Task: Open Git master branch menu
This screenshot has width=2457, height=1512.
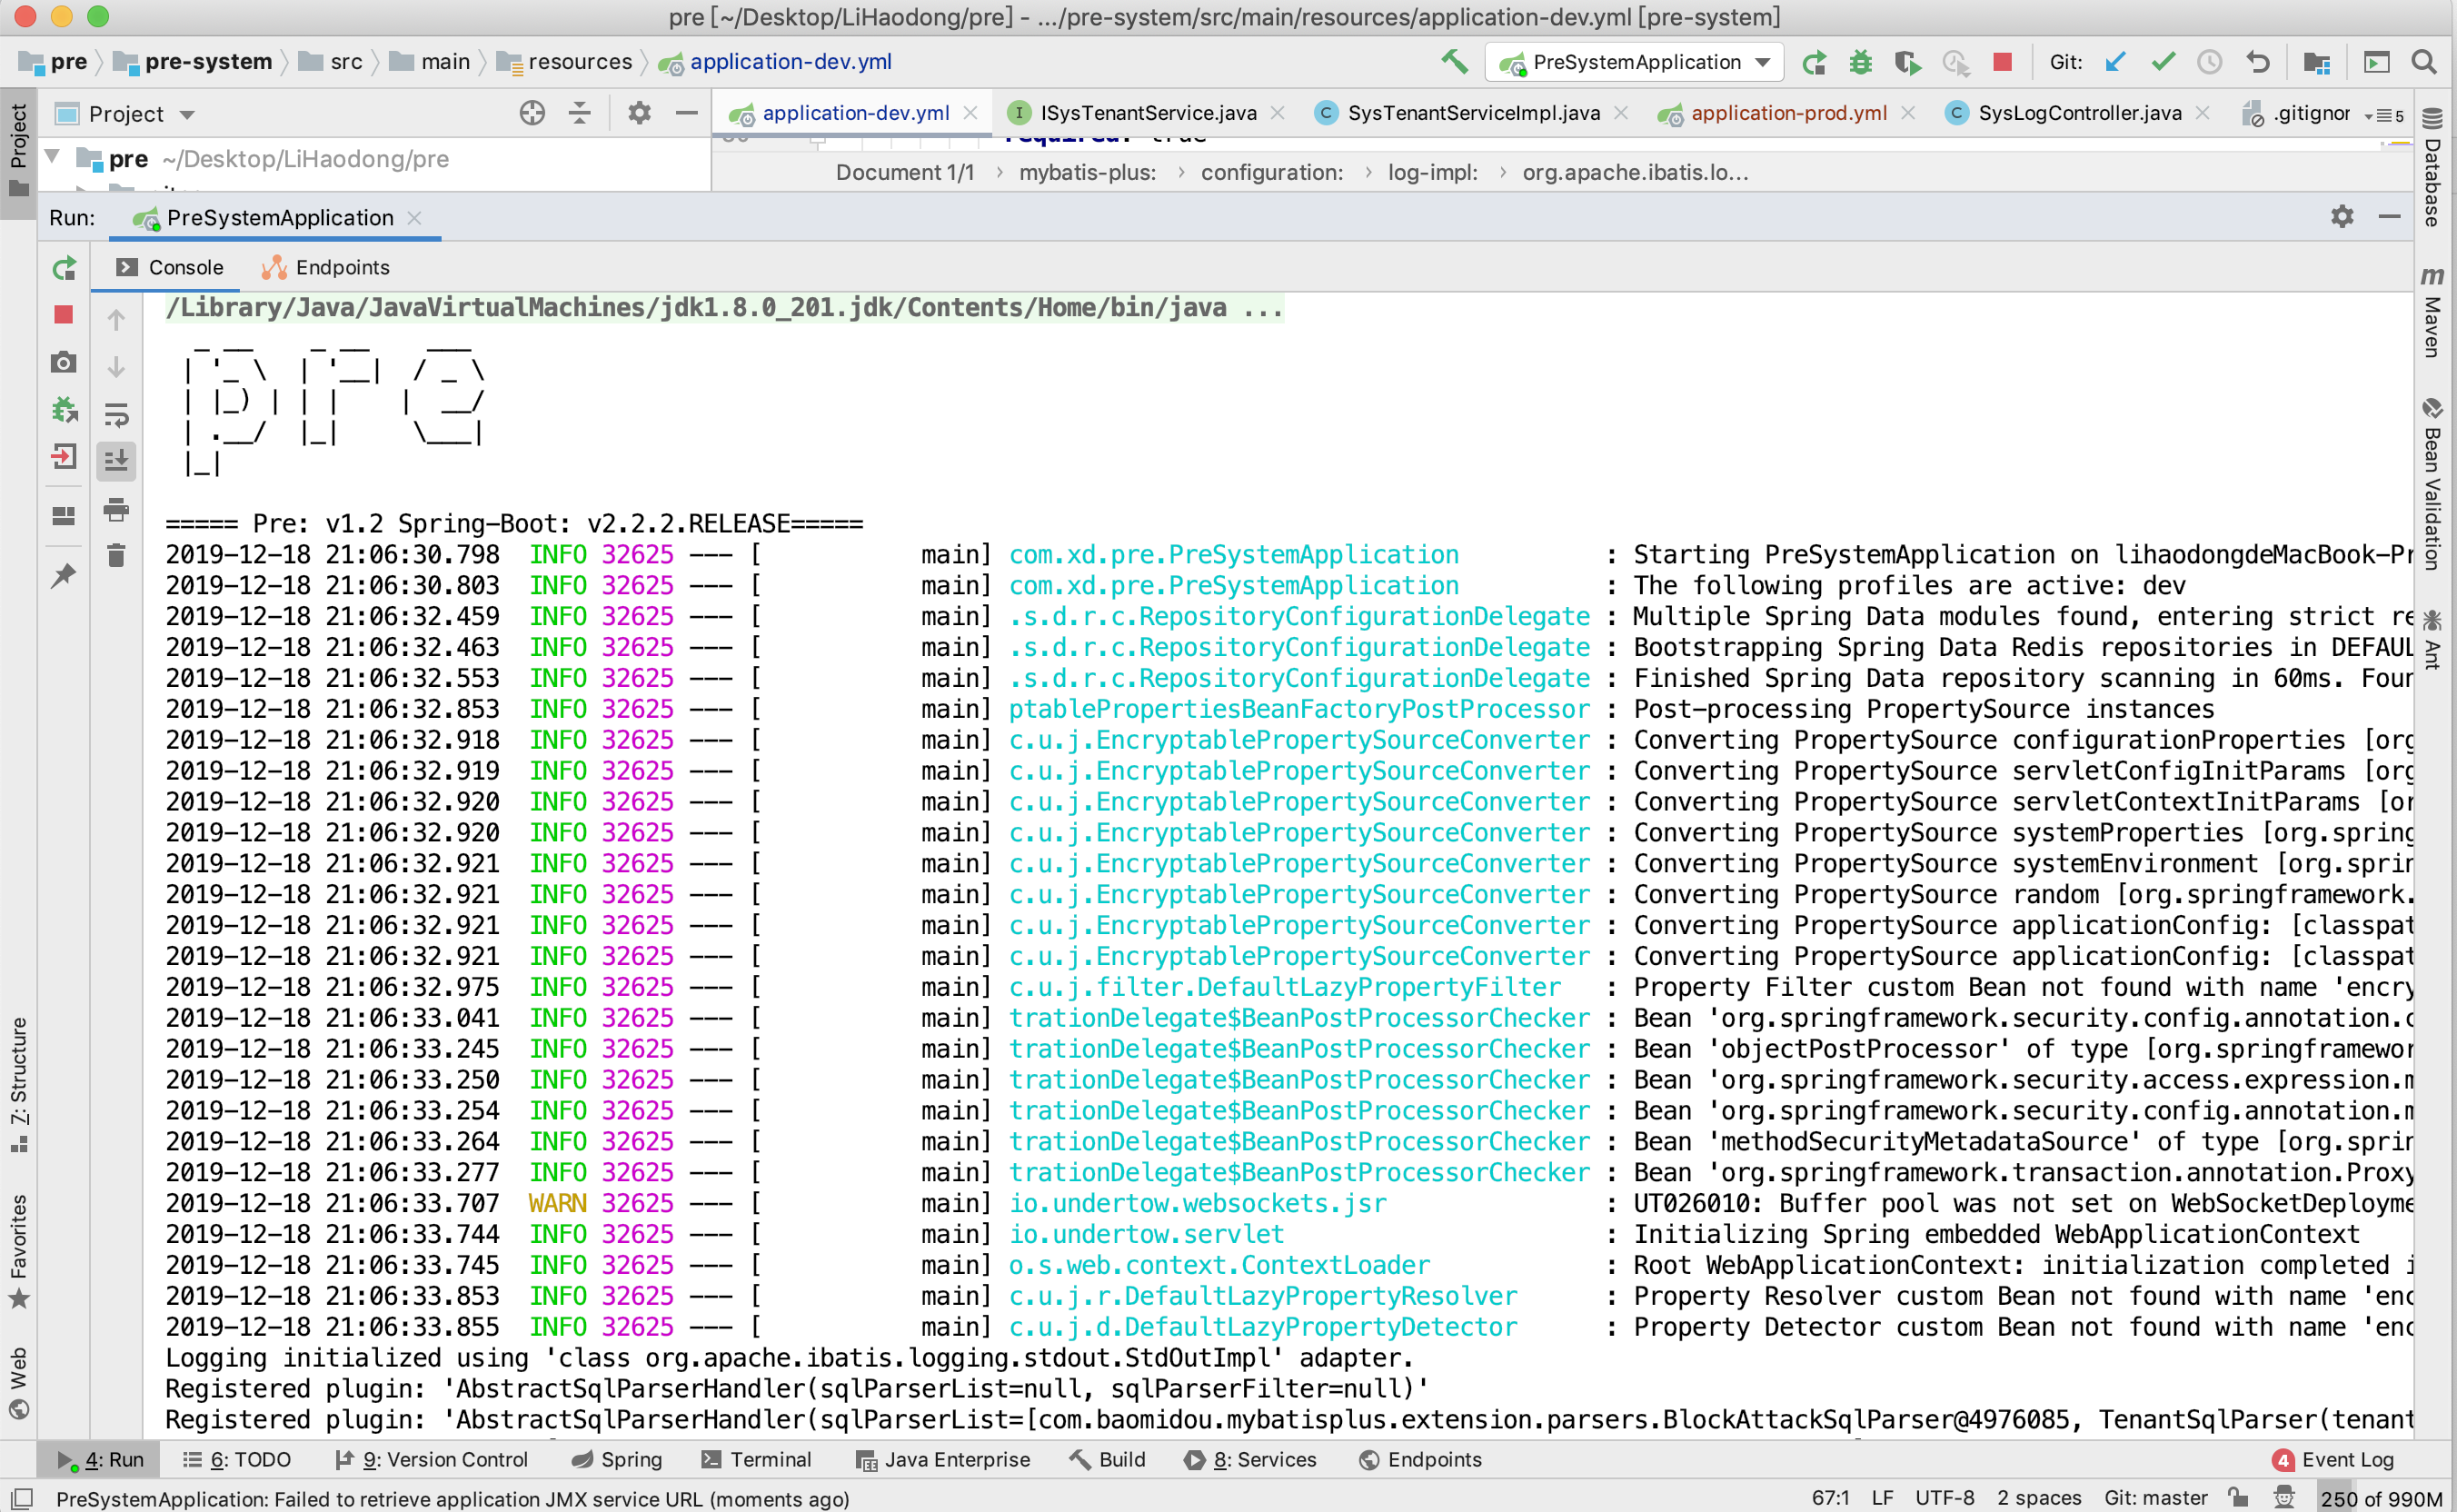Action: (2156, 1498)
